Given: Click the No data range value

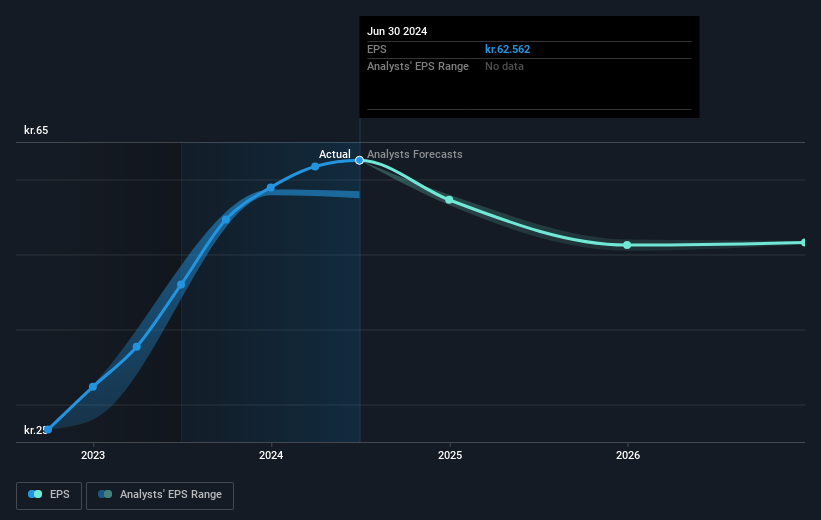Looking at the screenshot, I should [504, 67].
